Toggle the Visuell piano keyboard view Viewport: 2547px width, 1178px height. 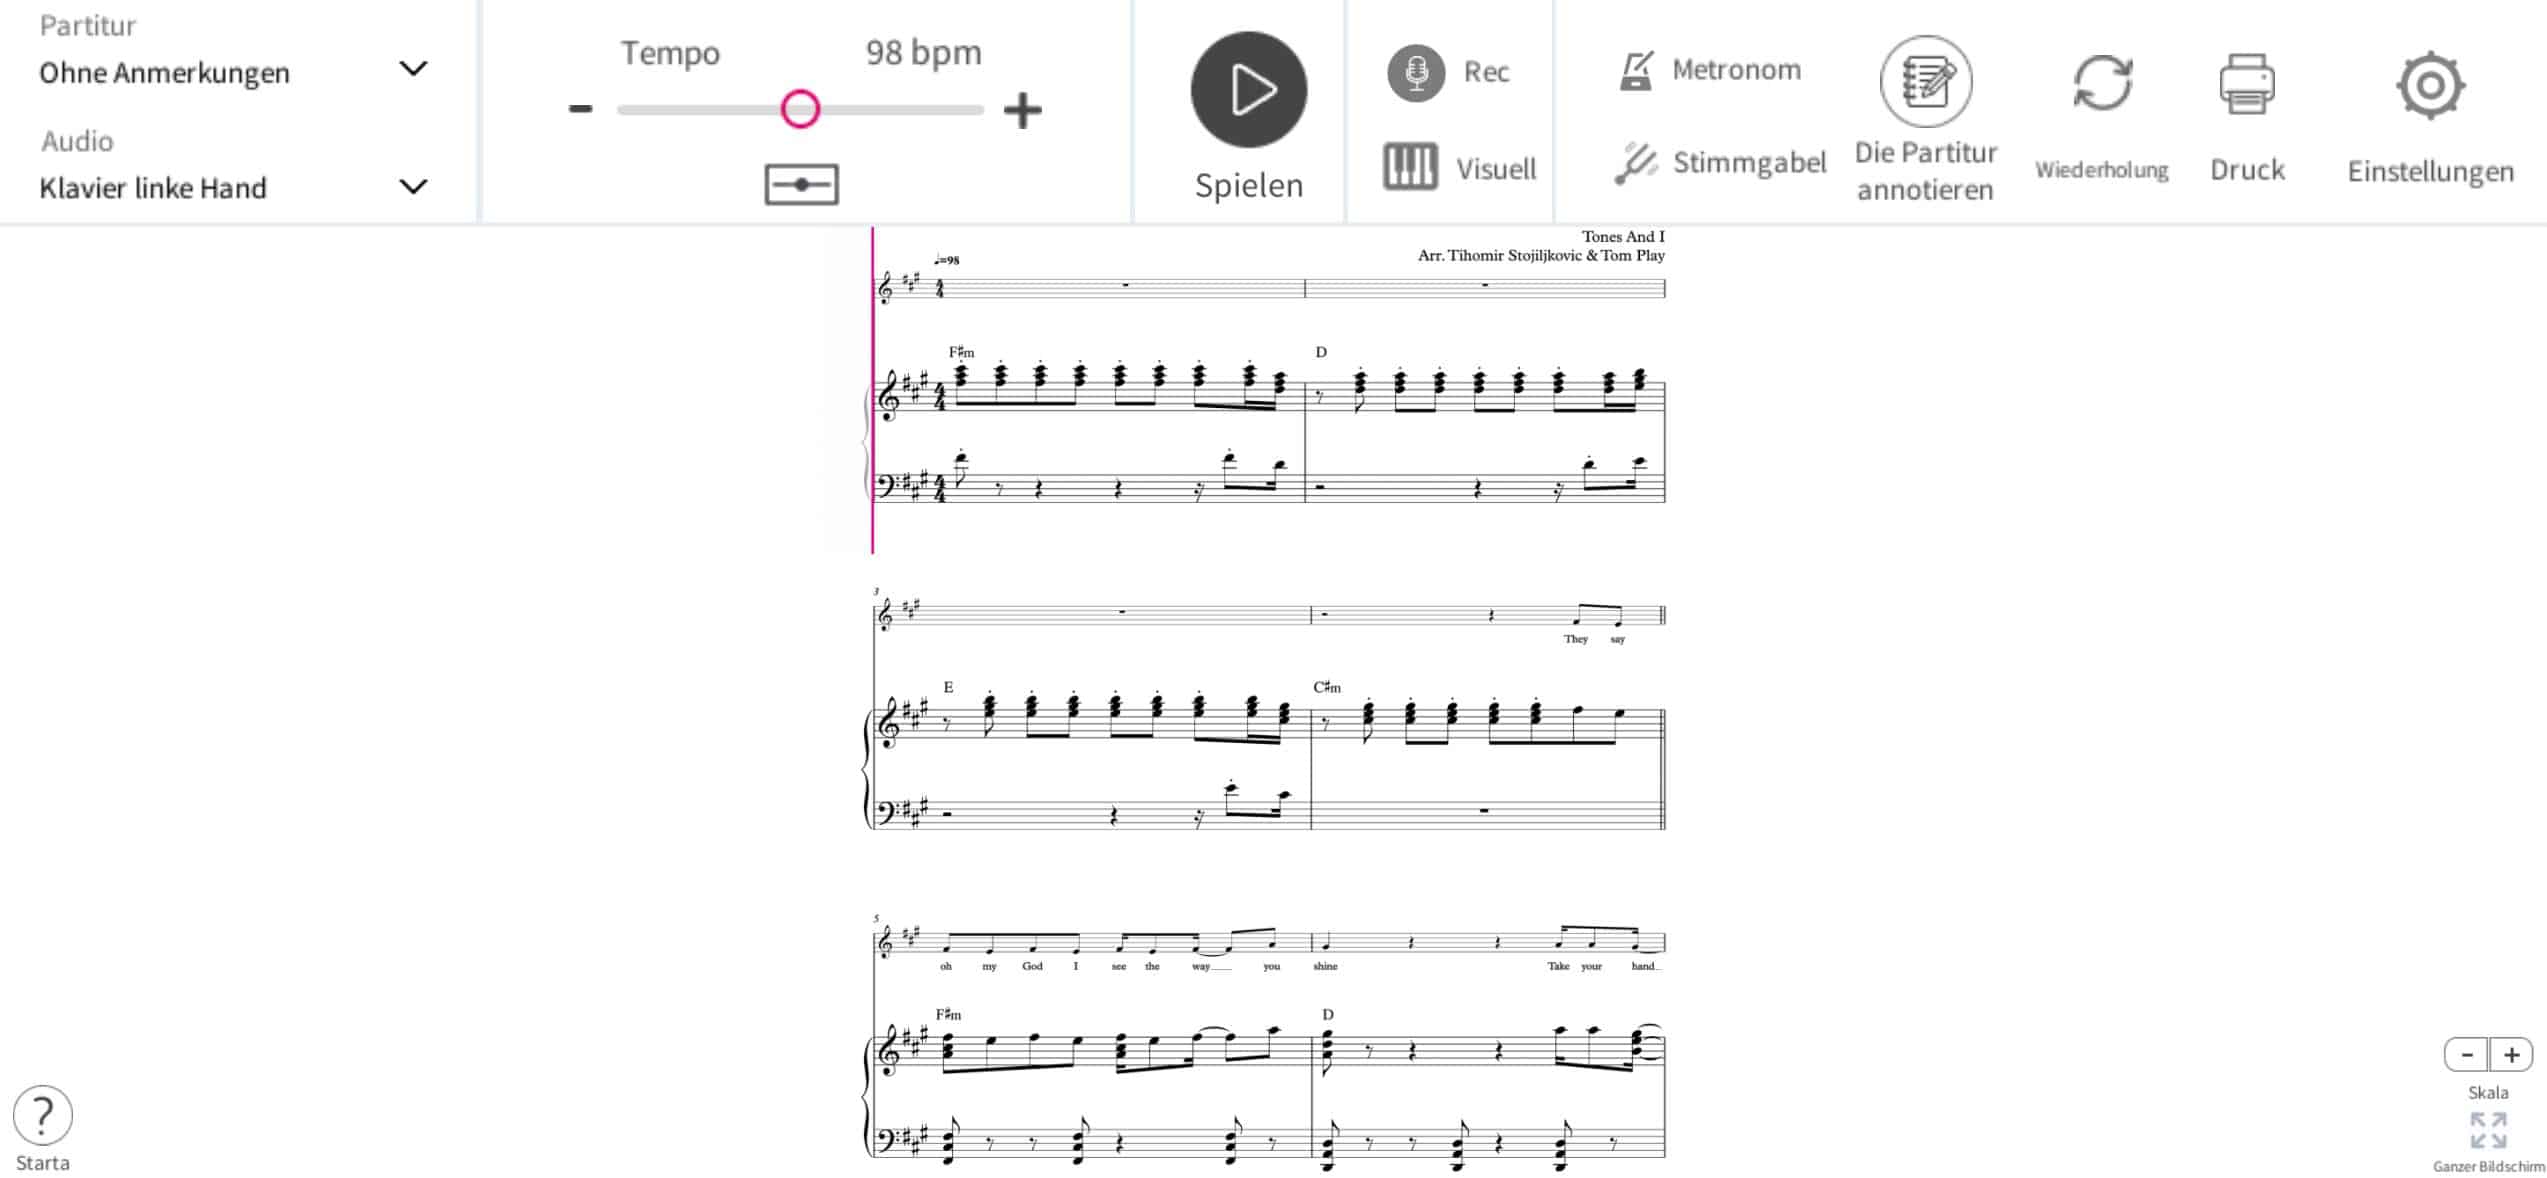click(x=1410, y=167)
